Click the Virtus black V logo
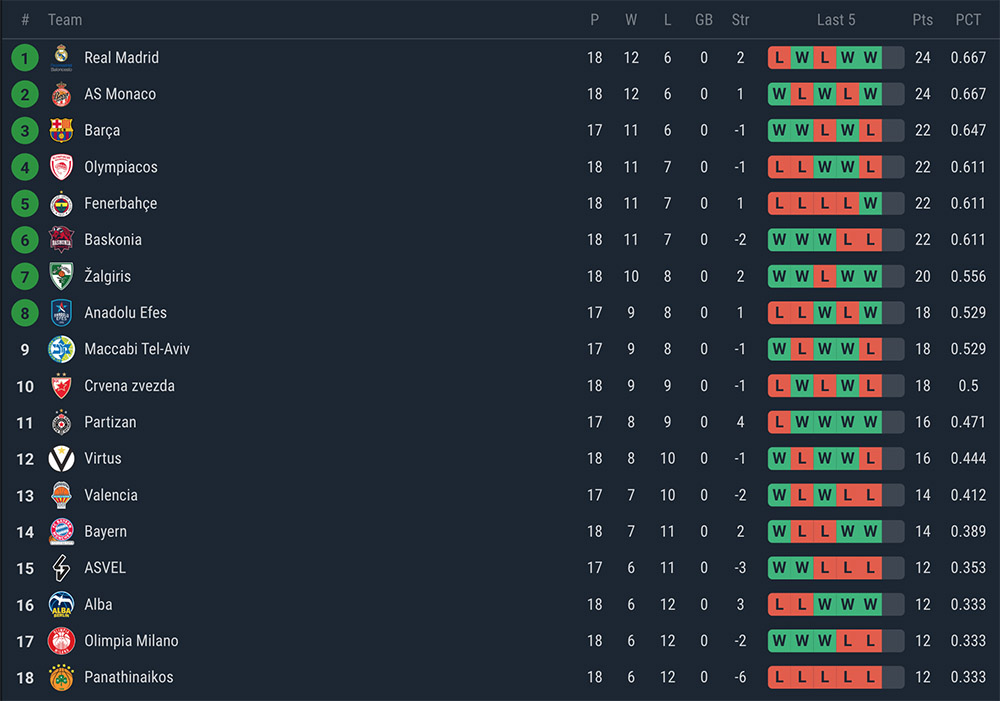This screenshot has width=1000, height=701. (61, 458)
